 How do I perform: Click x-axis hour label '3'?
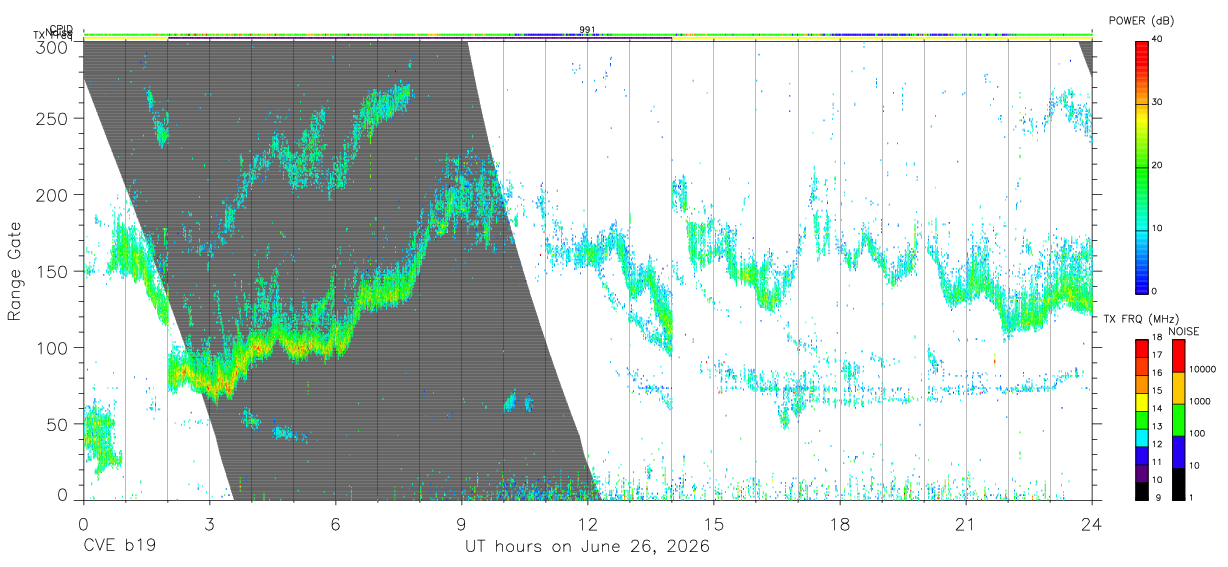(x=209, y=524)
